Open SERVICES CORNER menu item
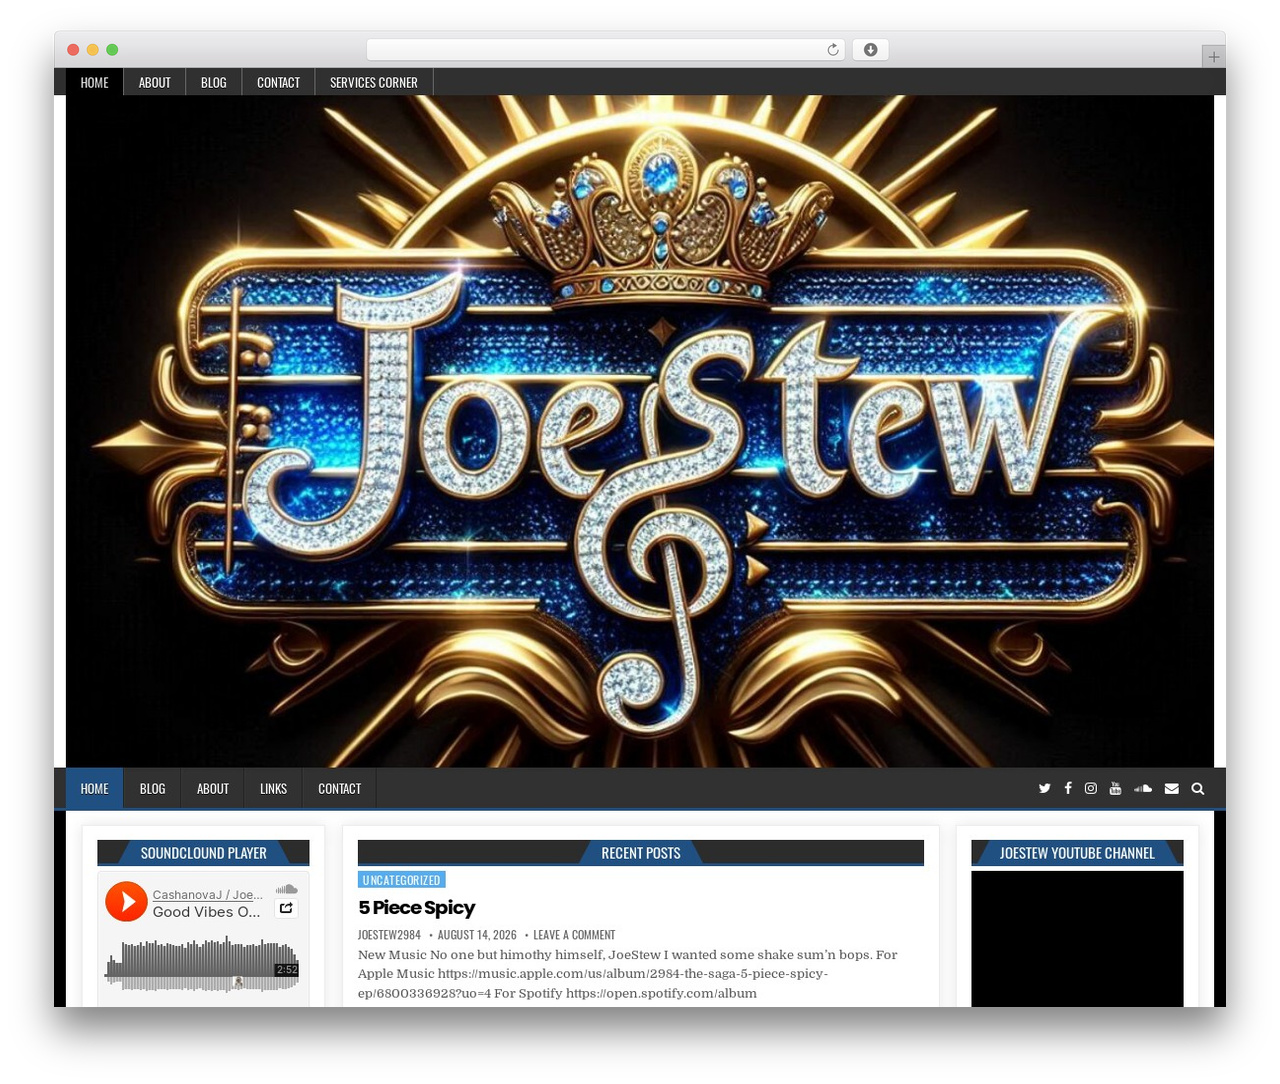The image size is (1280, 1084). [x=374, y=82]
